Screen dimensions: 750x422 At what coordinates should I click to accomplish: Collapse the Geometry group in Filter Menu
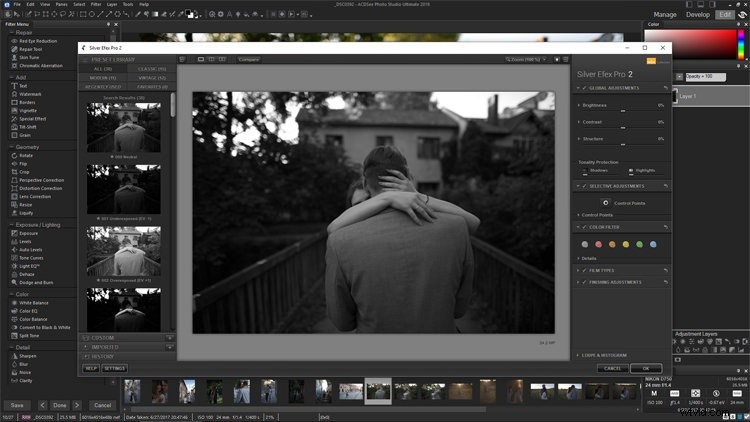(11, 147)
